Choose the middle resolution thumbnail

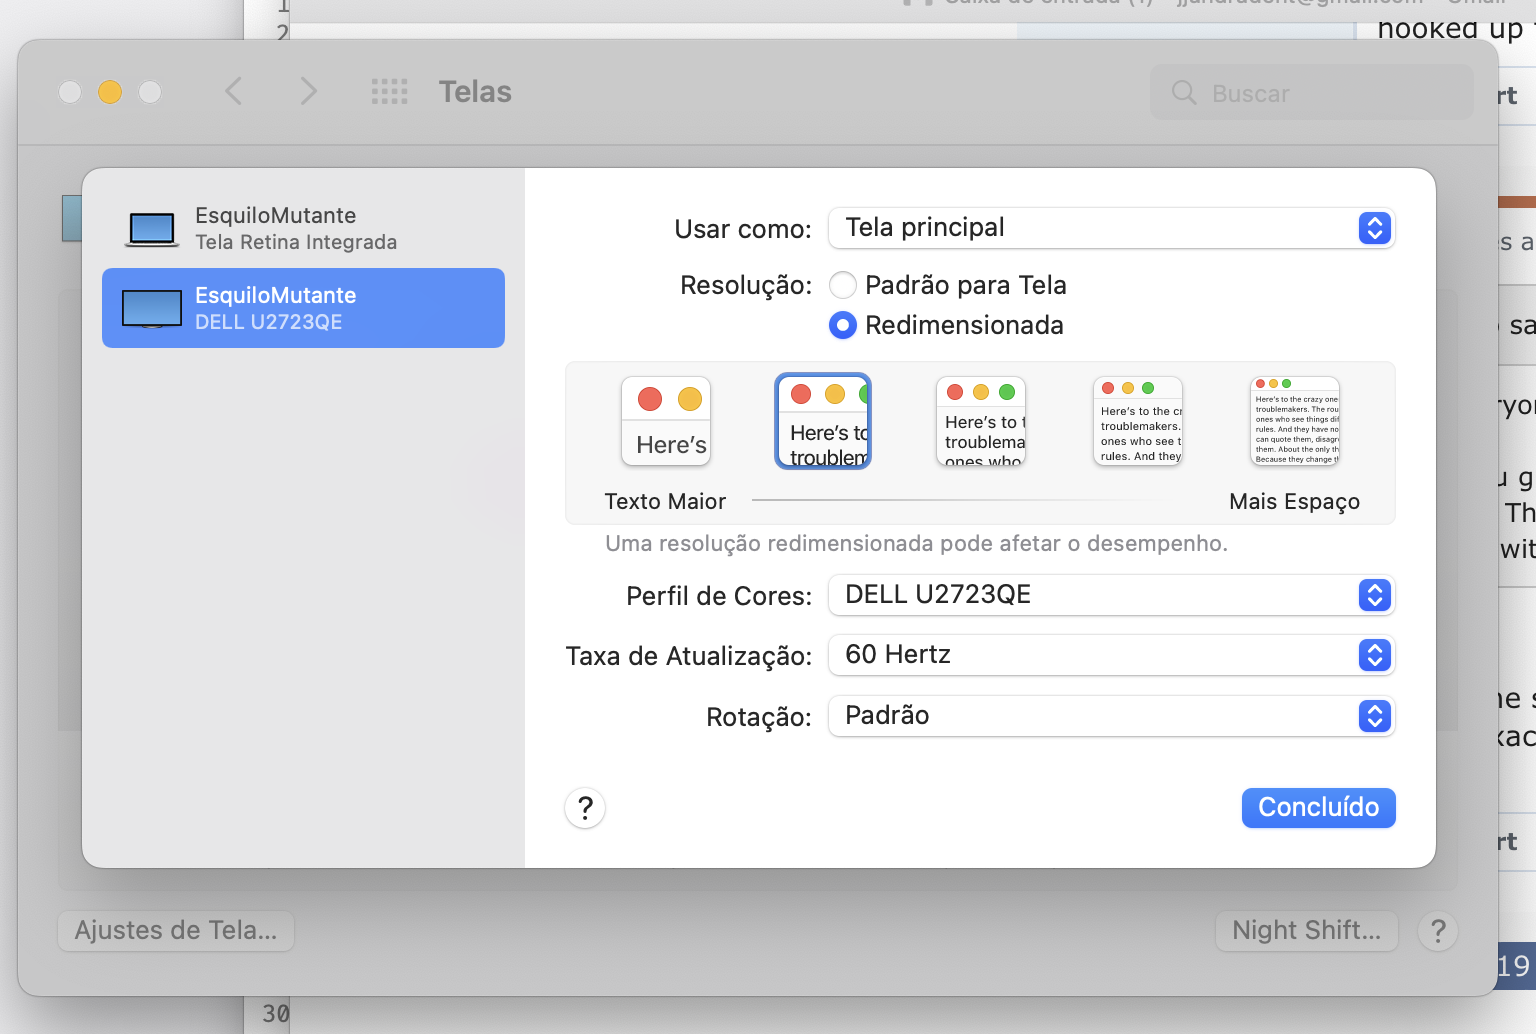click(981, 421)
